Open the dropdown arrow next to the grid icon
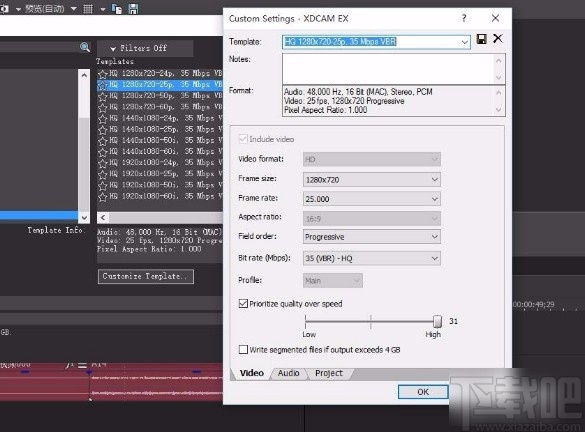Screen dimensions: 585x432 (x=103, y=9)
